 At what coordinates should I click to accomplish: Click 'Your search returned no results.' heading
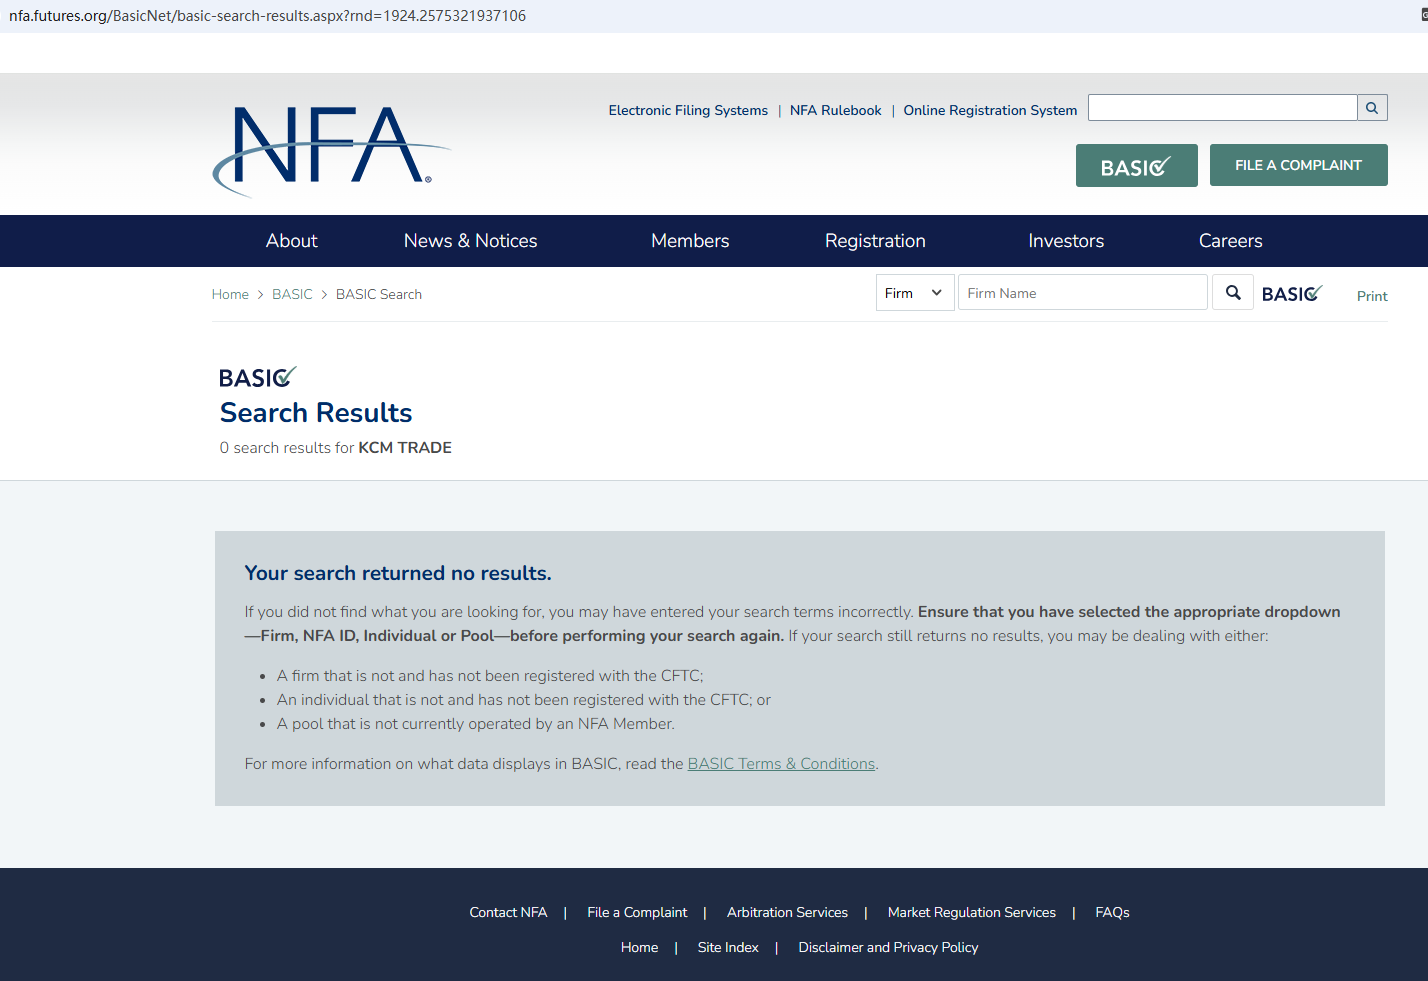(398, 573)
